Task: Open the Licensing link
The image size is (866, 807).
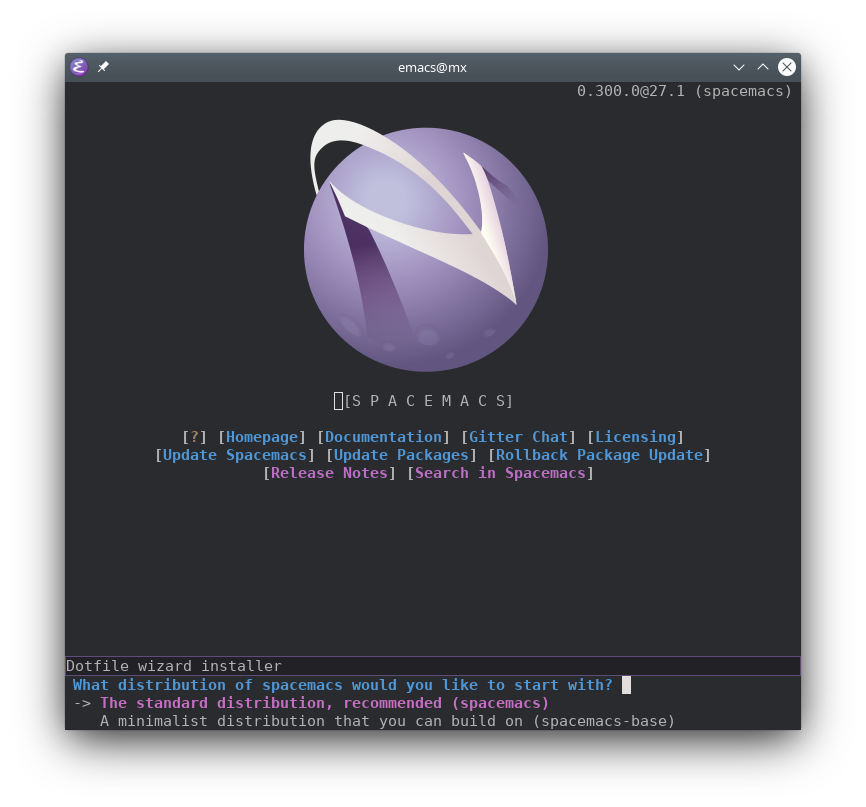Action: (x=635, y=437)
